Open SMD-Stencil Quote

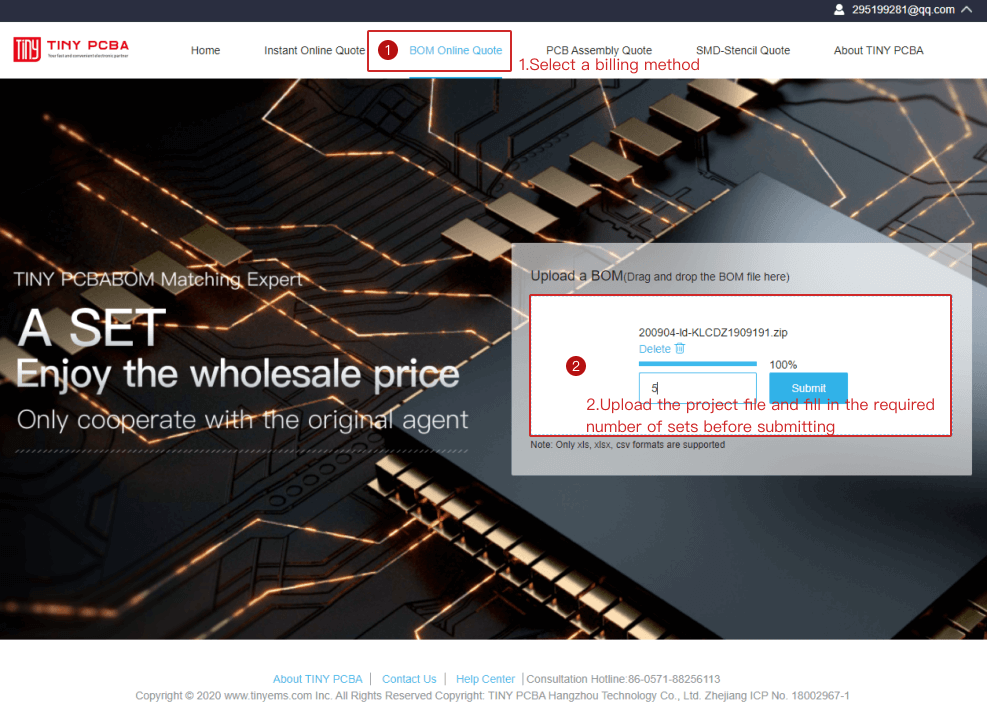(x=743, y=50)
